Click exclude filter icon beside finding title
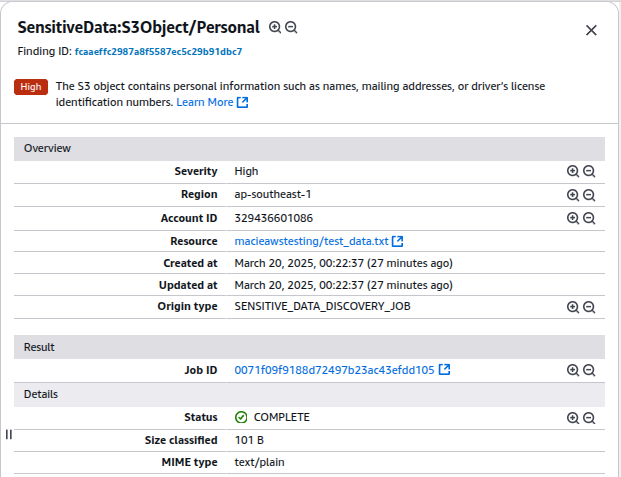 coord(291,27)
